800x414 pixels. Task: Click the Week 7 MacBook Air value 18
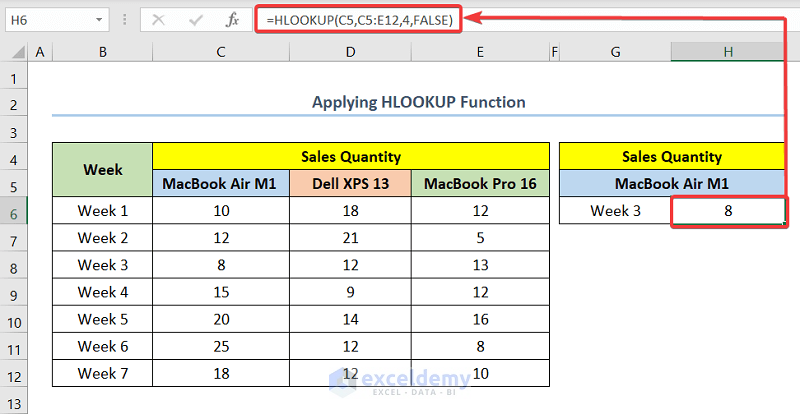pyautogui.click(x=221, y=373)
